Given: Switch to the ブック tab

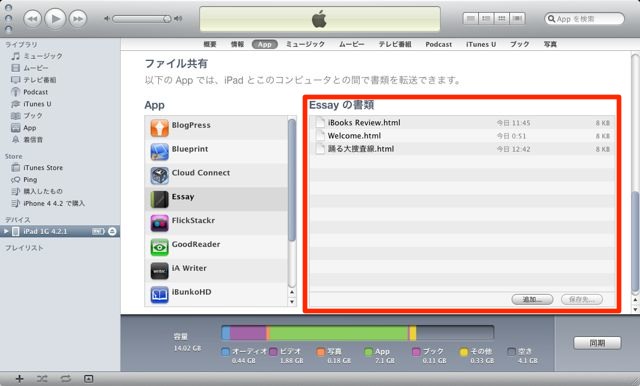Looking at the screenshot, I should click(520, 44).
